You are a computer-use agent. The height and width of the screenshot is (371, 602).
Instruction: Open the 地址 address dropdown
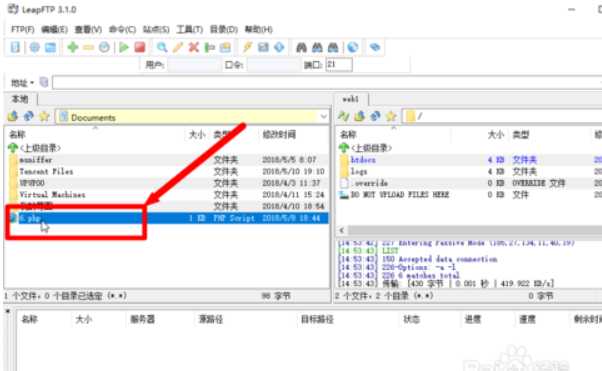tap(22, 83)
